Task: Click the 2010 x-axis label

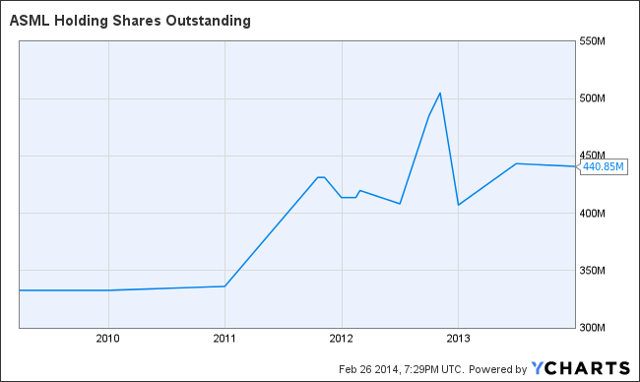Action: (x=108, y=338)
